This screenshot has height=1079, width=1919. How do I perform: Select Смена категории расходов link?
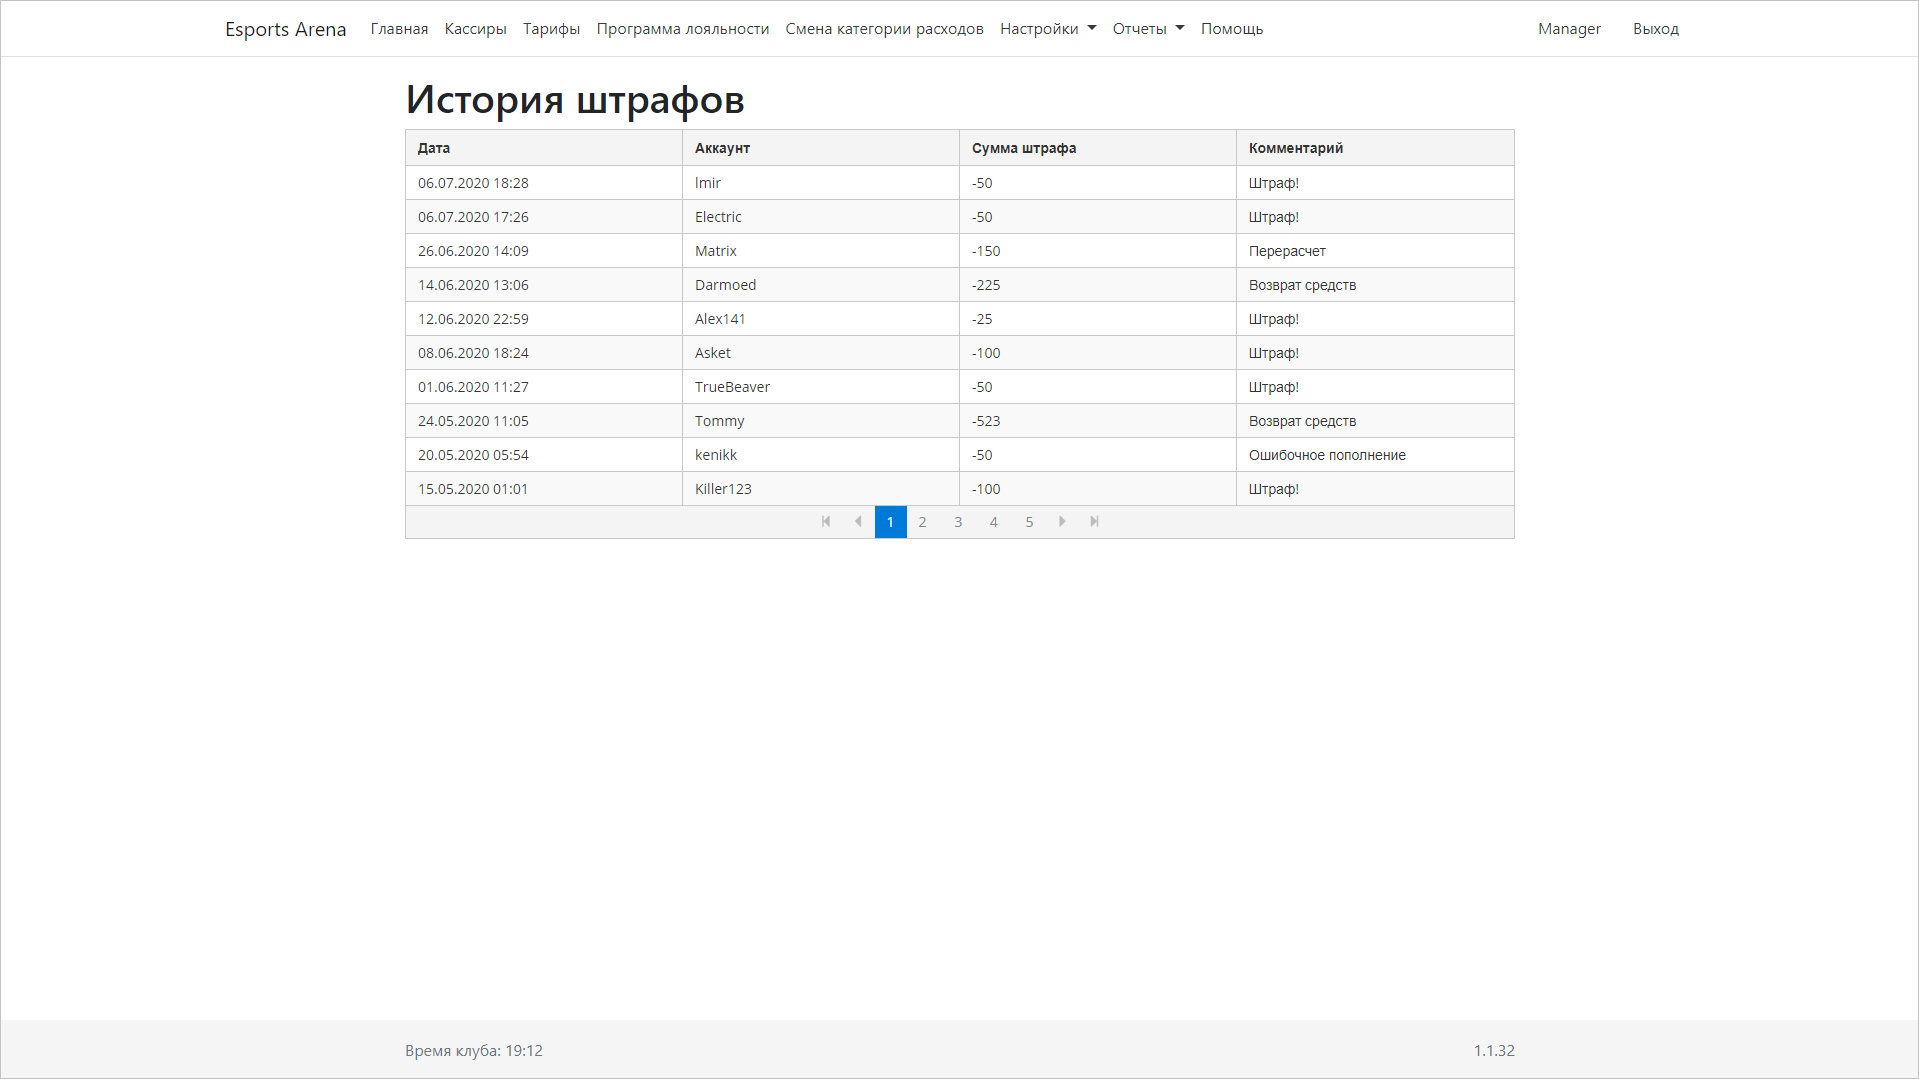[884, 29]
